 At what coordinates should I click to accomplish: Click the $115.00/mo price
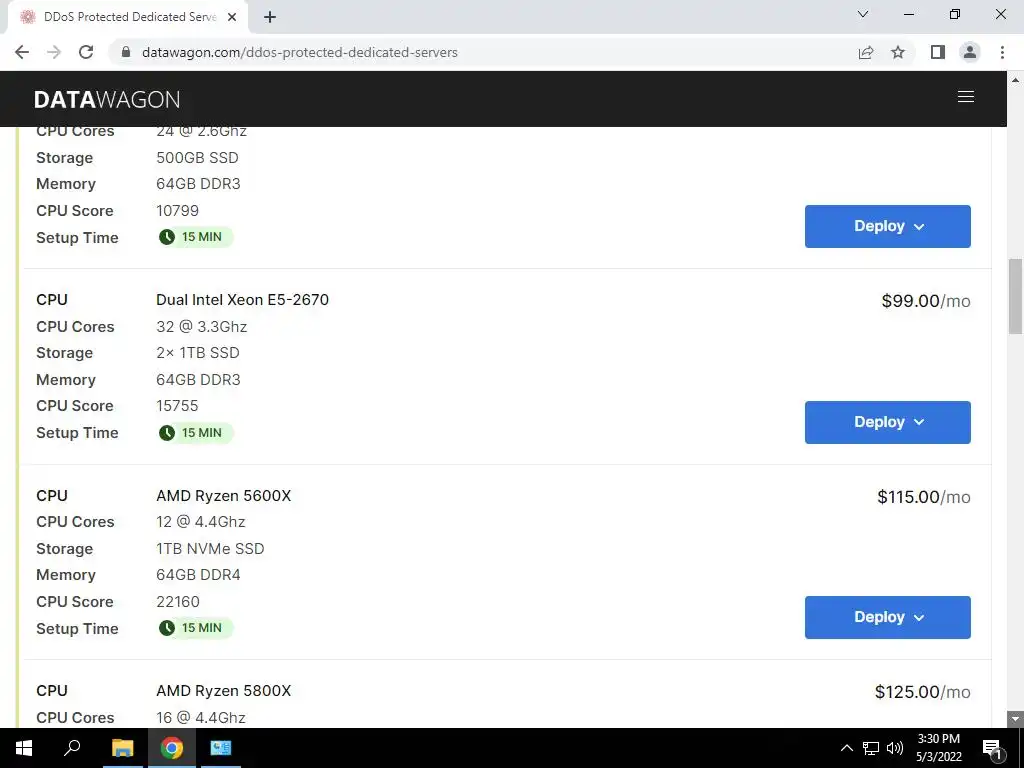923,497
